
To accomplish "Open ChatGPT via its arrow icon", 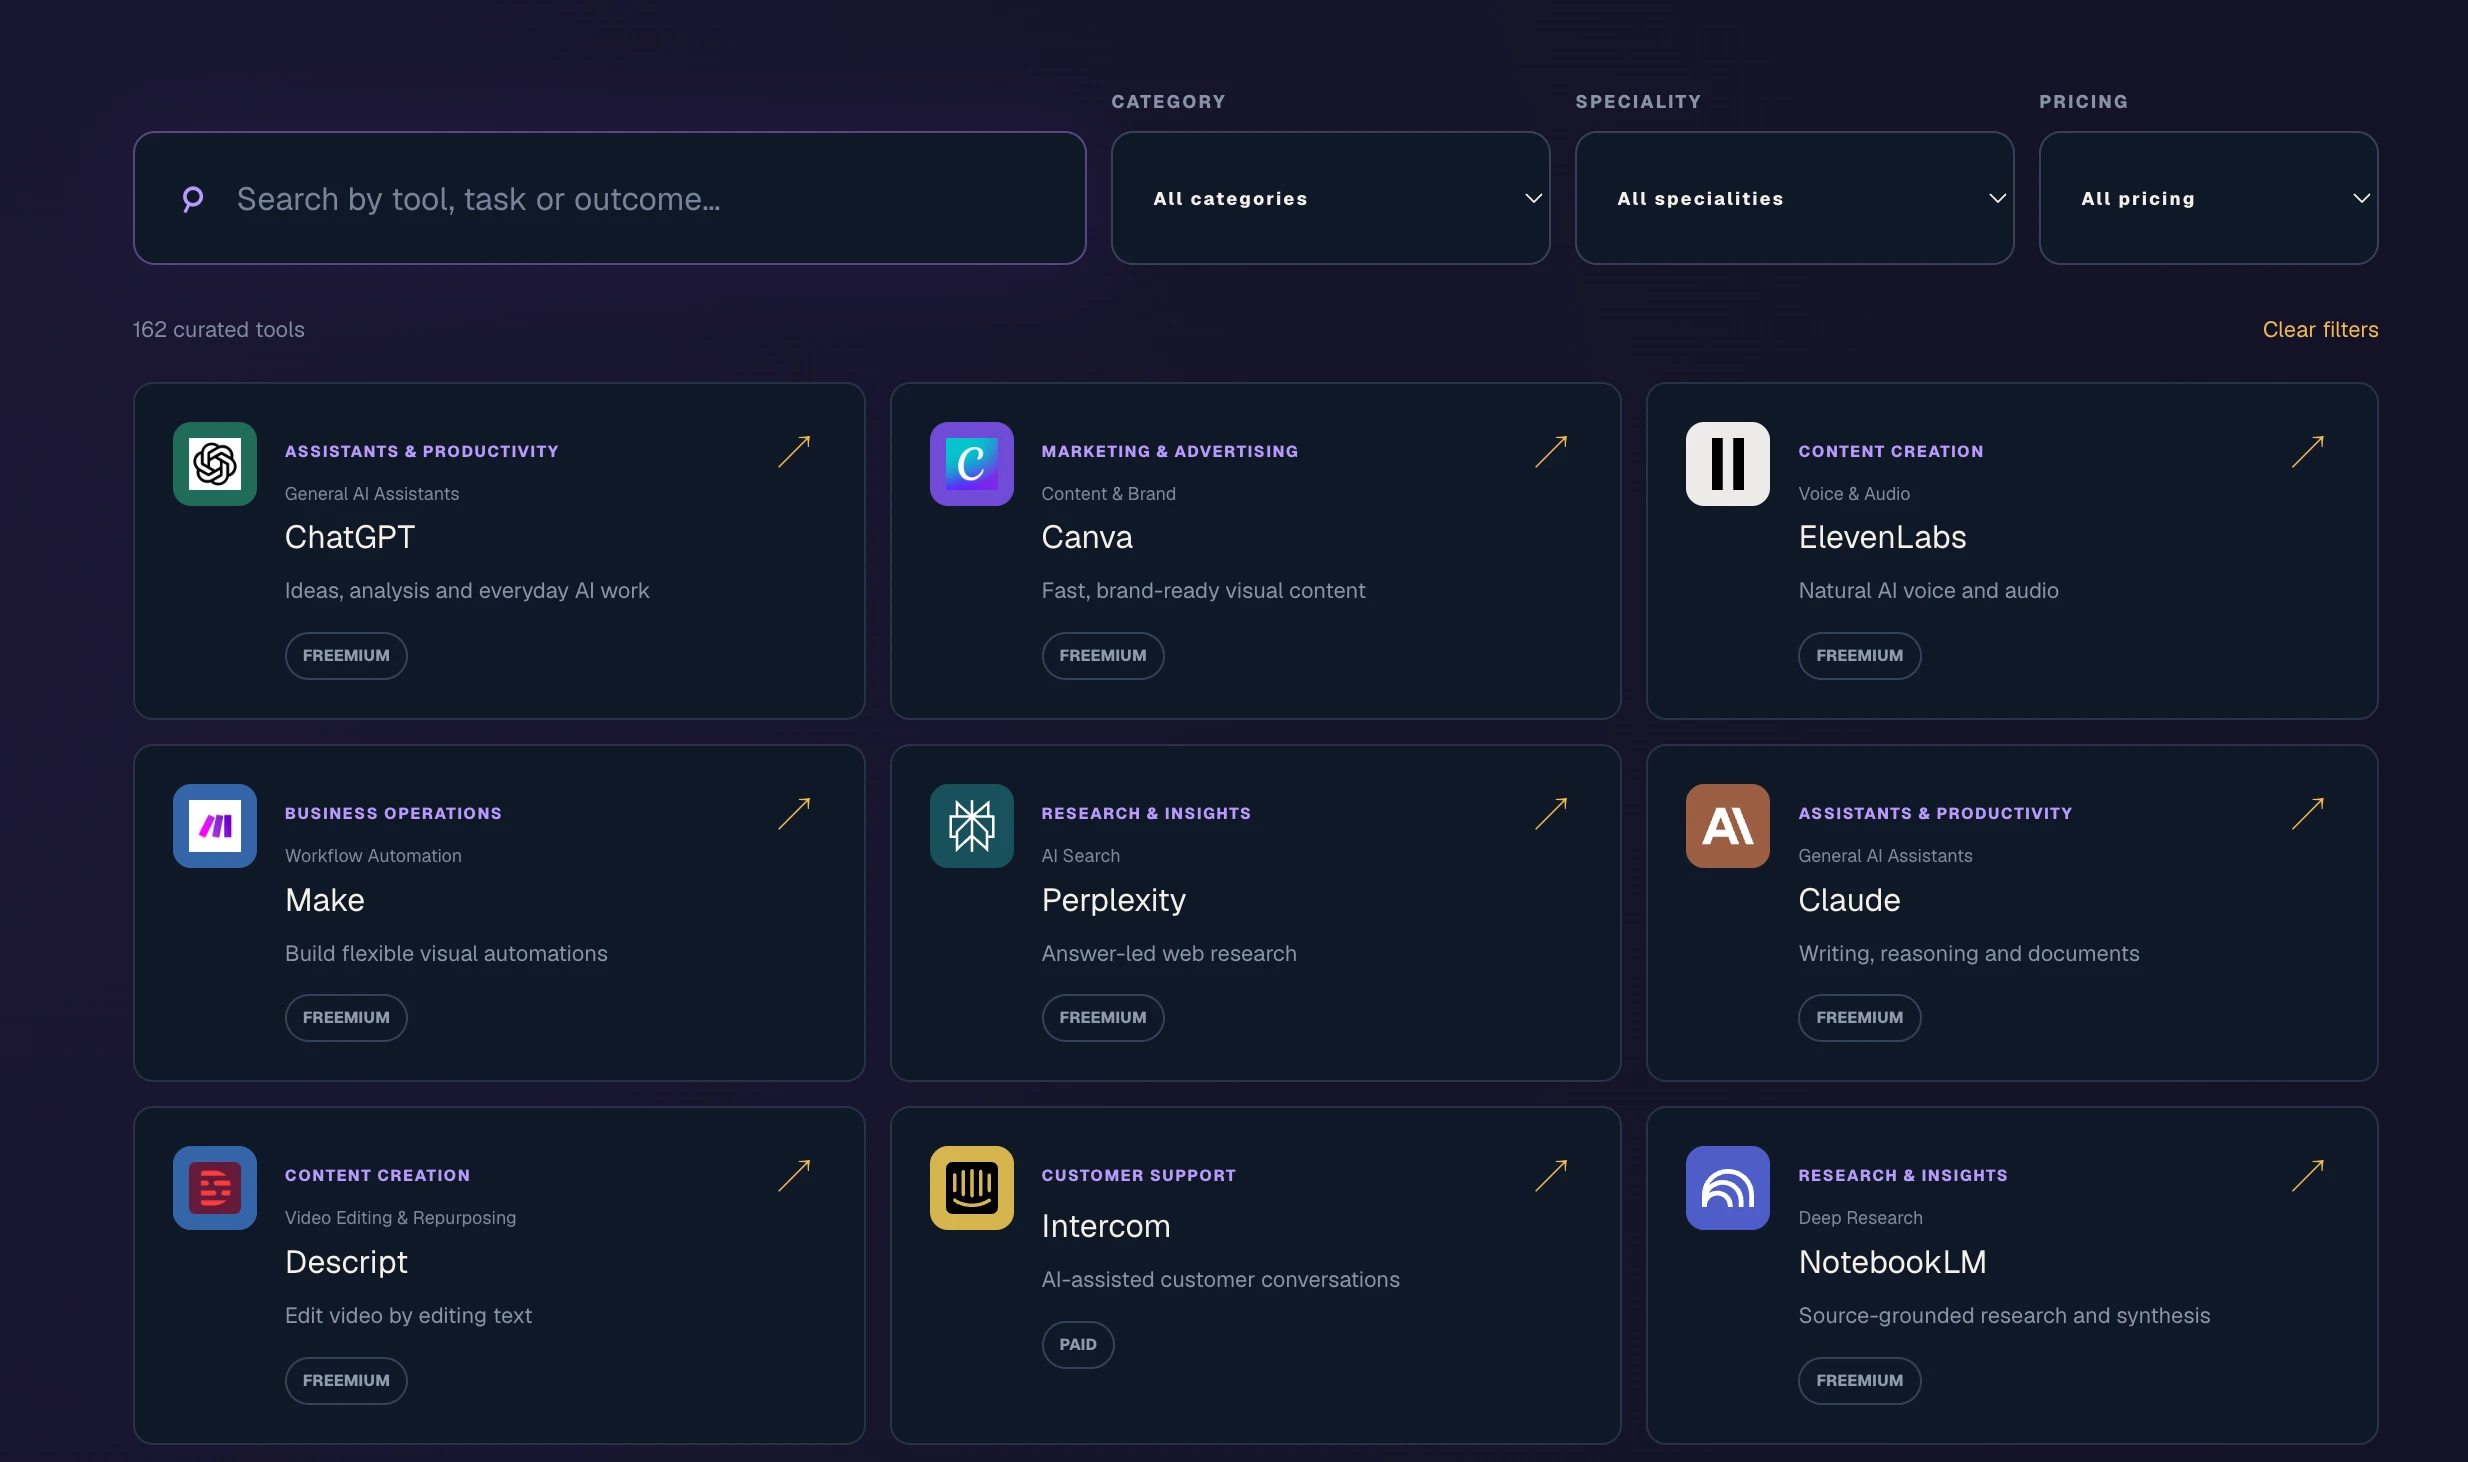I will pyautogui.click(x=794, y=452).
